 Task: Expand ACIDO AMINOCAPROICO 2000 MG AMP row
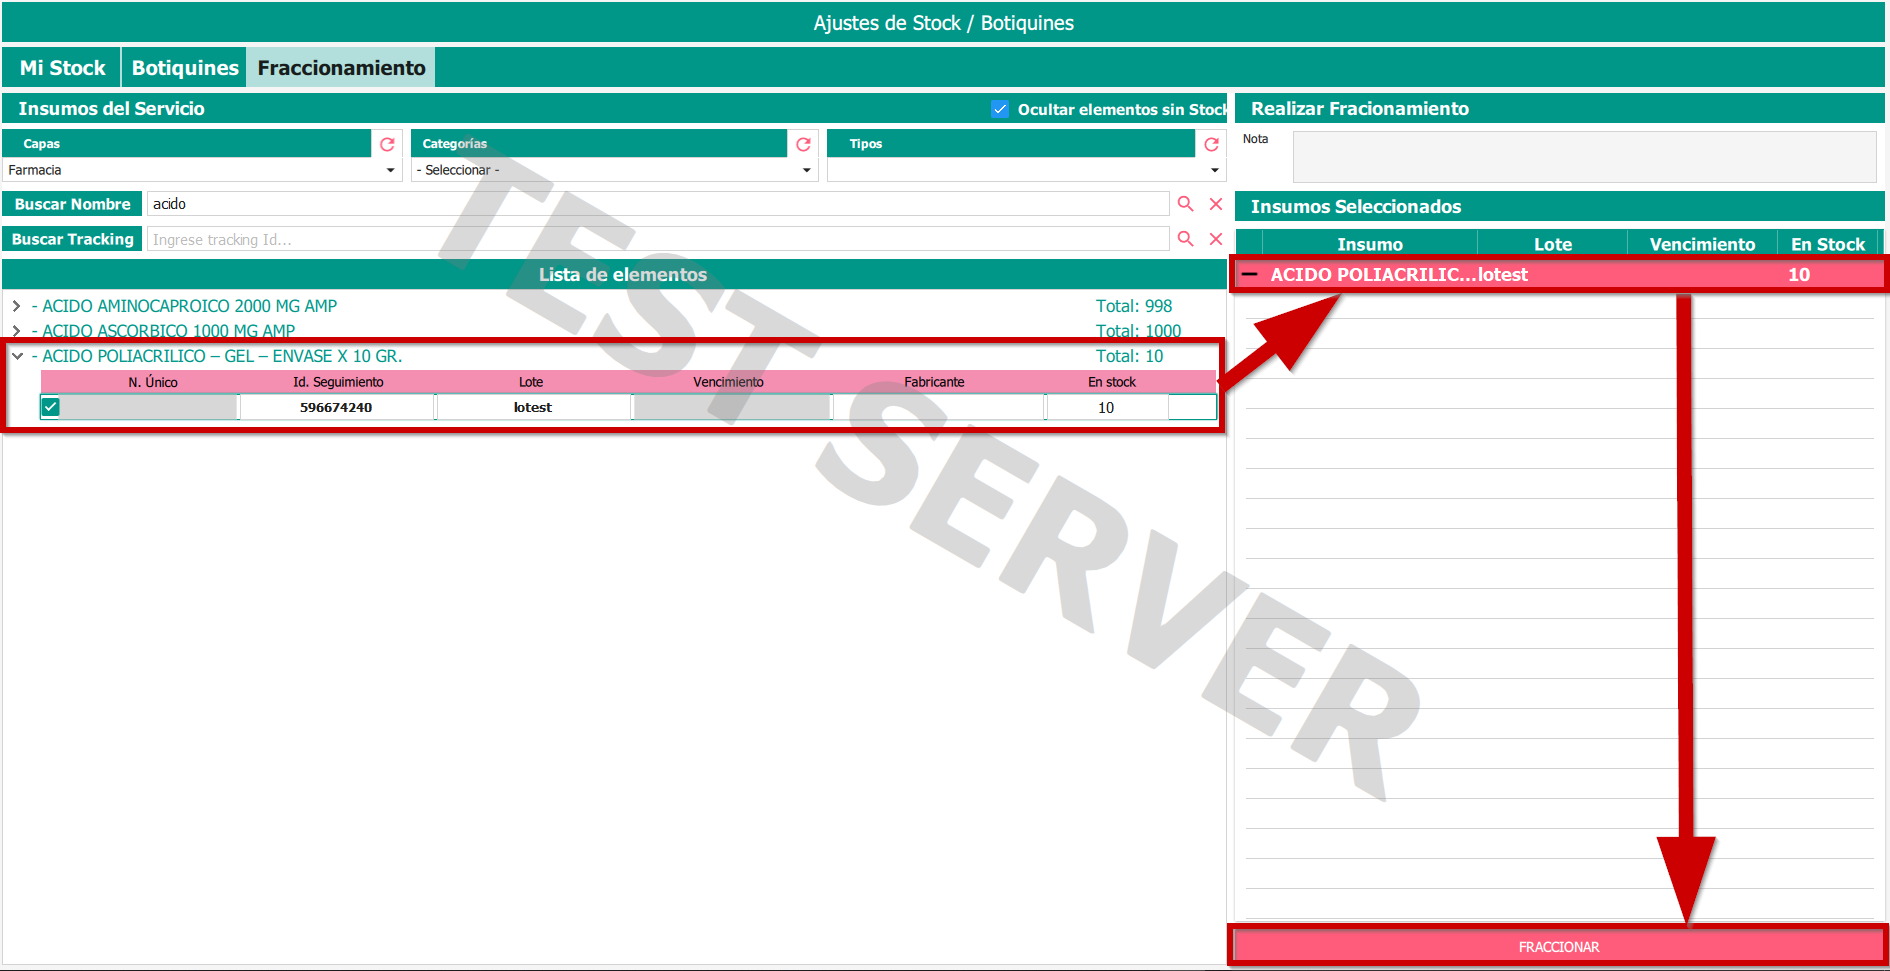pyautogui.click(x=16, y=306)
